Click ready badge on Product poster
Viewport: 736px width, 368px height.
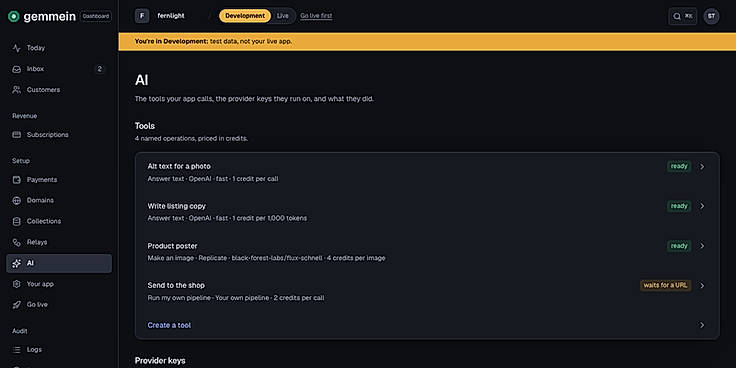coord(679,246)
